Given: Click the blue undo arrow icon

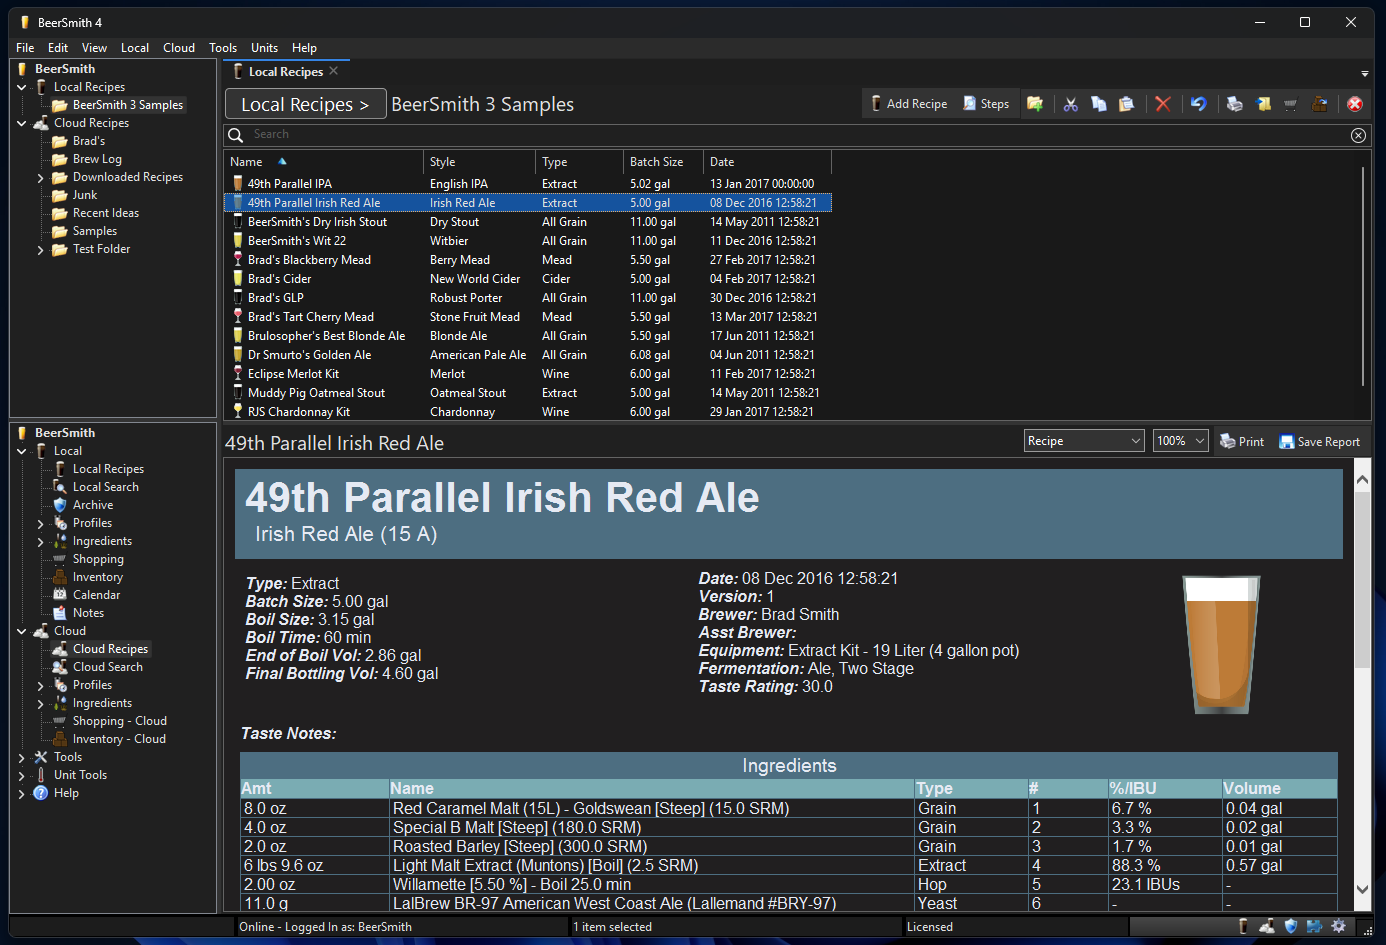Looking at the screenshot, I should click(x=1198, y=104).
